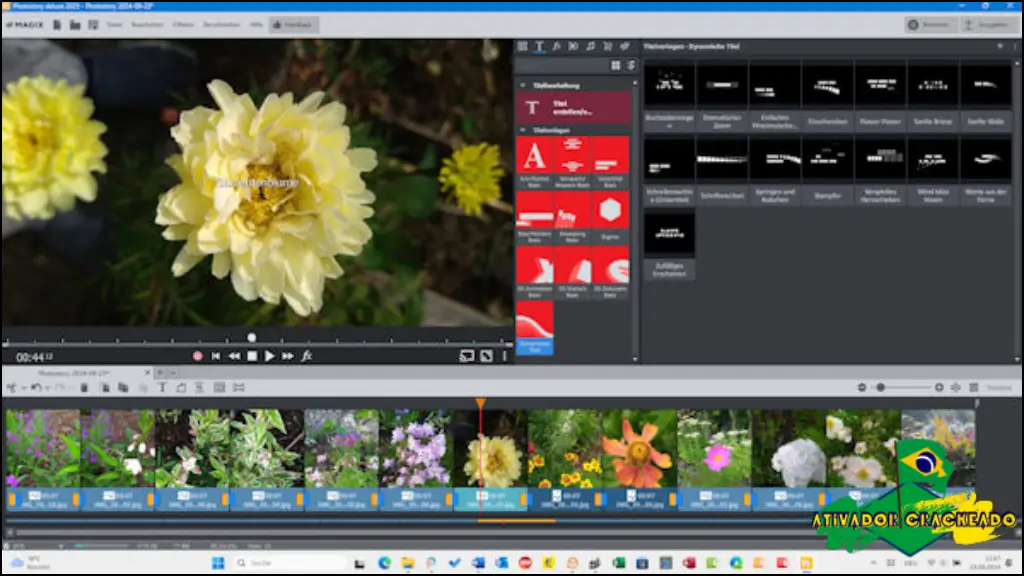Switch preview to fullscreen mode

click(487, 356)
